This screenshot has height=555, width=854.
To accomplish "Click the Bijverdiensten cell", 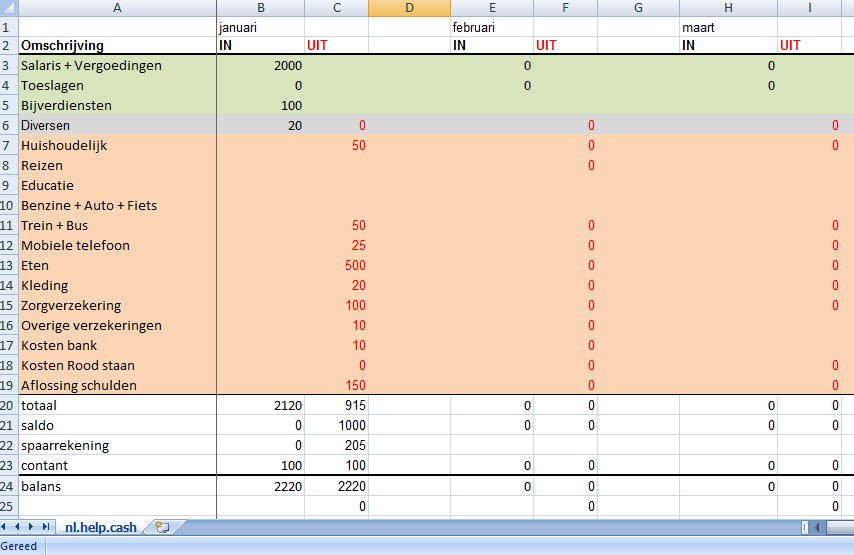I will 117,105.
